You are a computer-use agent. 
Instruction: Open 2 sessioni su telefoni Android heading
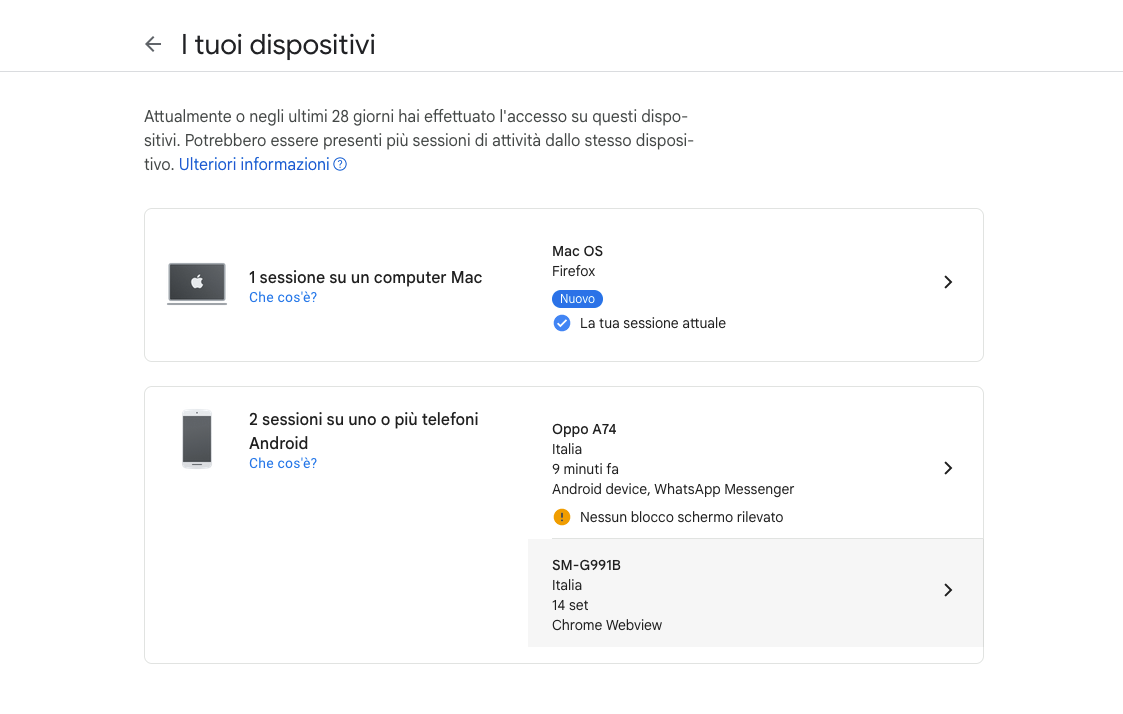tap(364, 431)
